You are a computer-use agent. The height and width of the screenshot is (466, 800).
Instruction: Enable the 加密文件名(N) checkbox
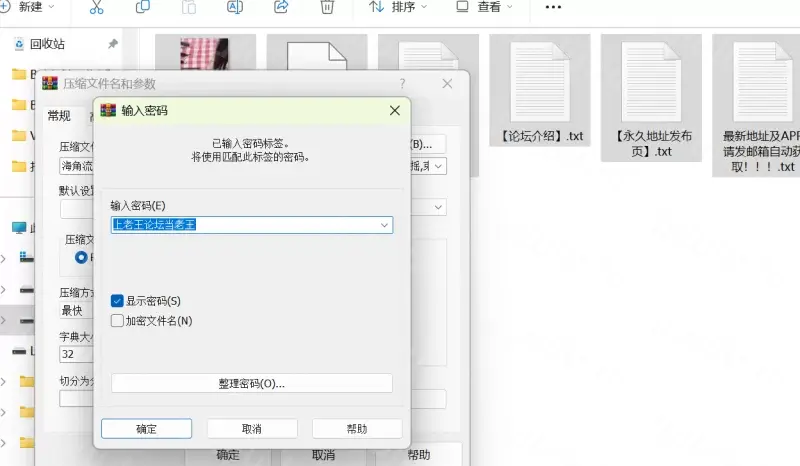tap(117, 321)
